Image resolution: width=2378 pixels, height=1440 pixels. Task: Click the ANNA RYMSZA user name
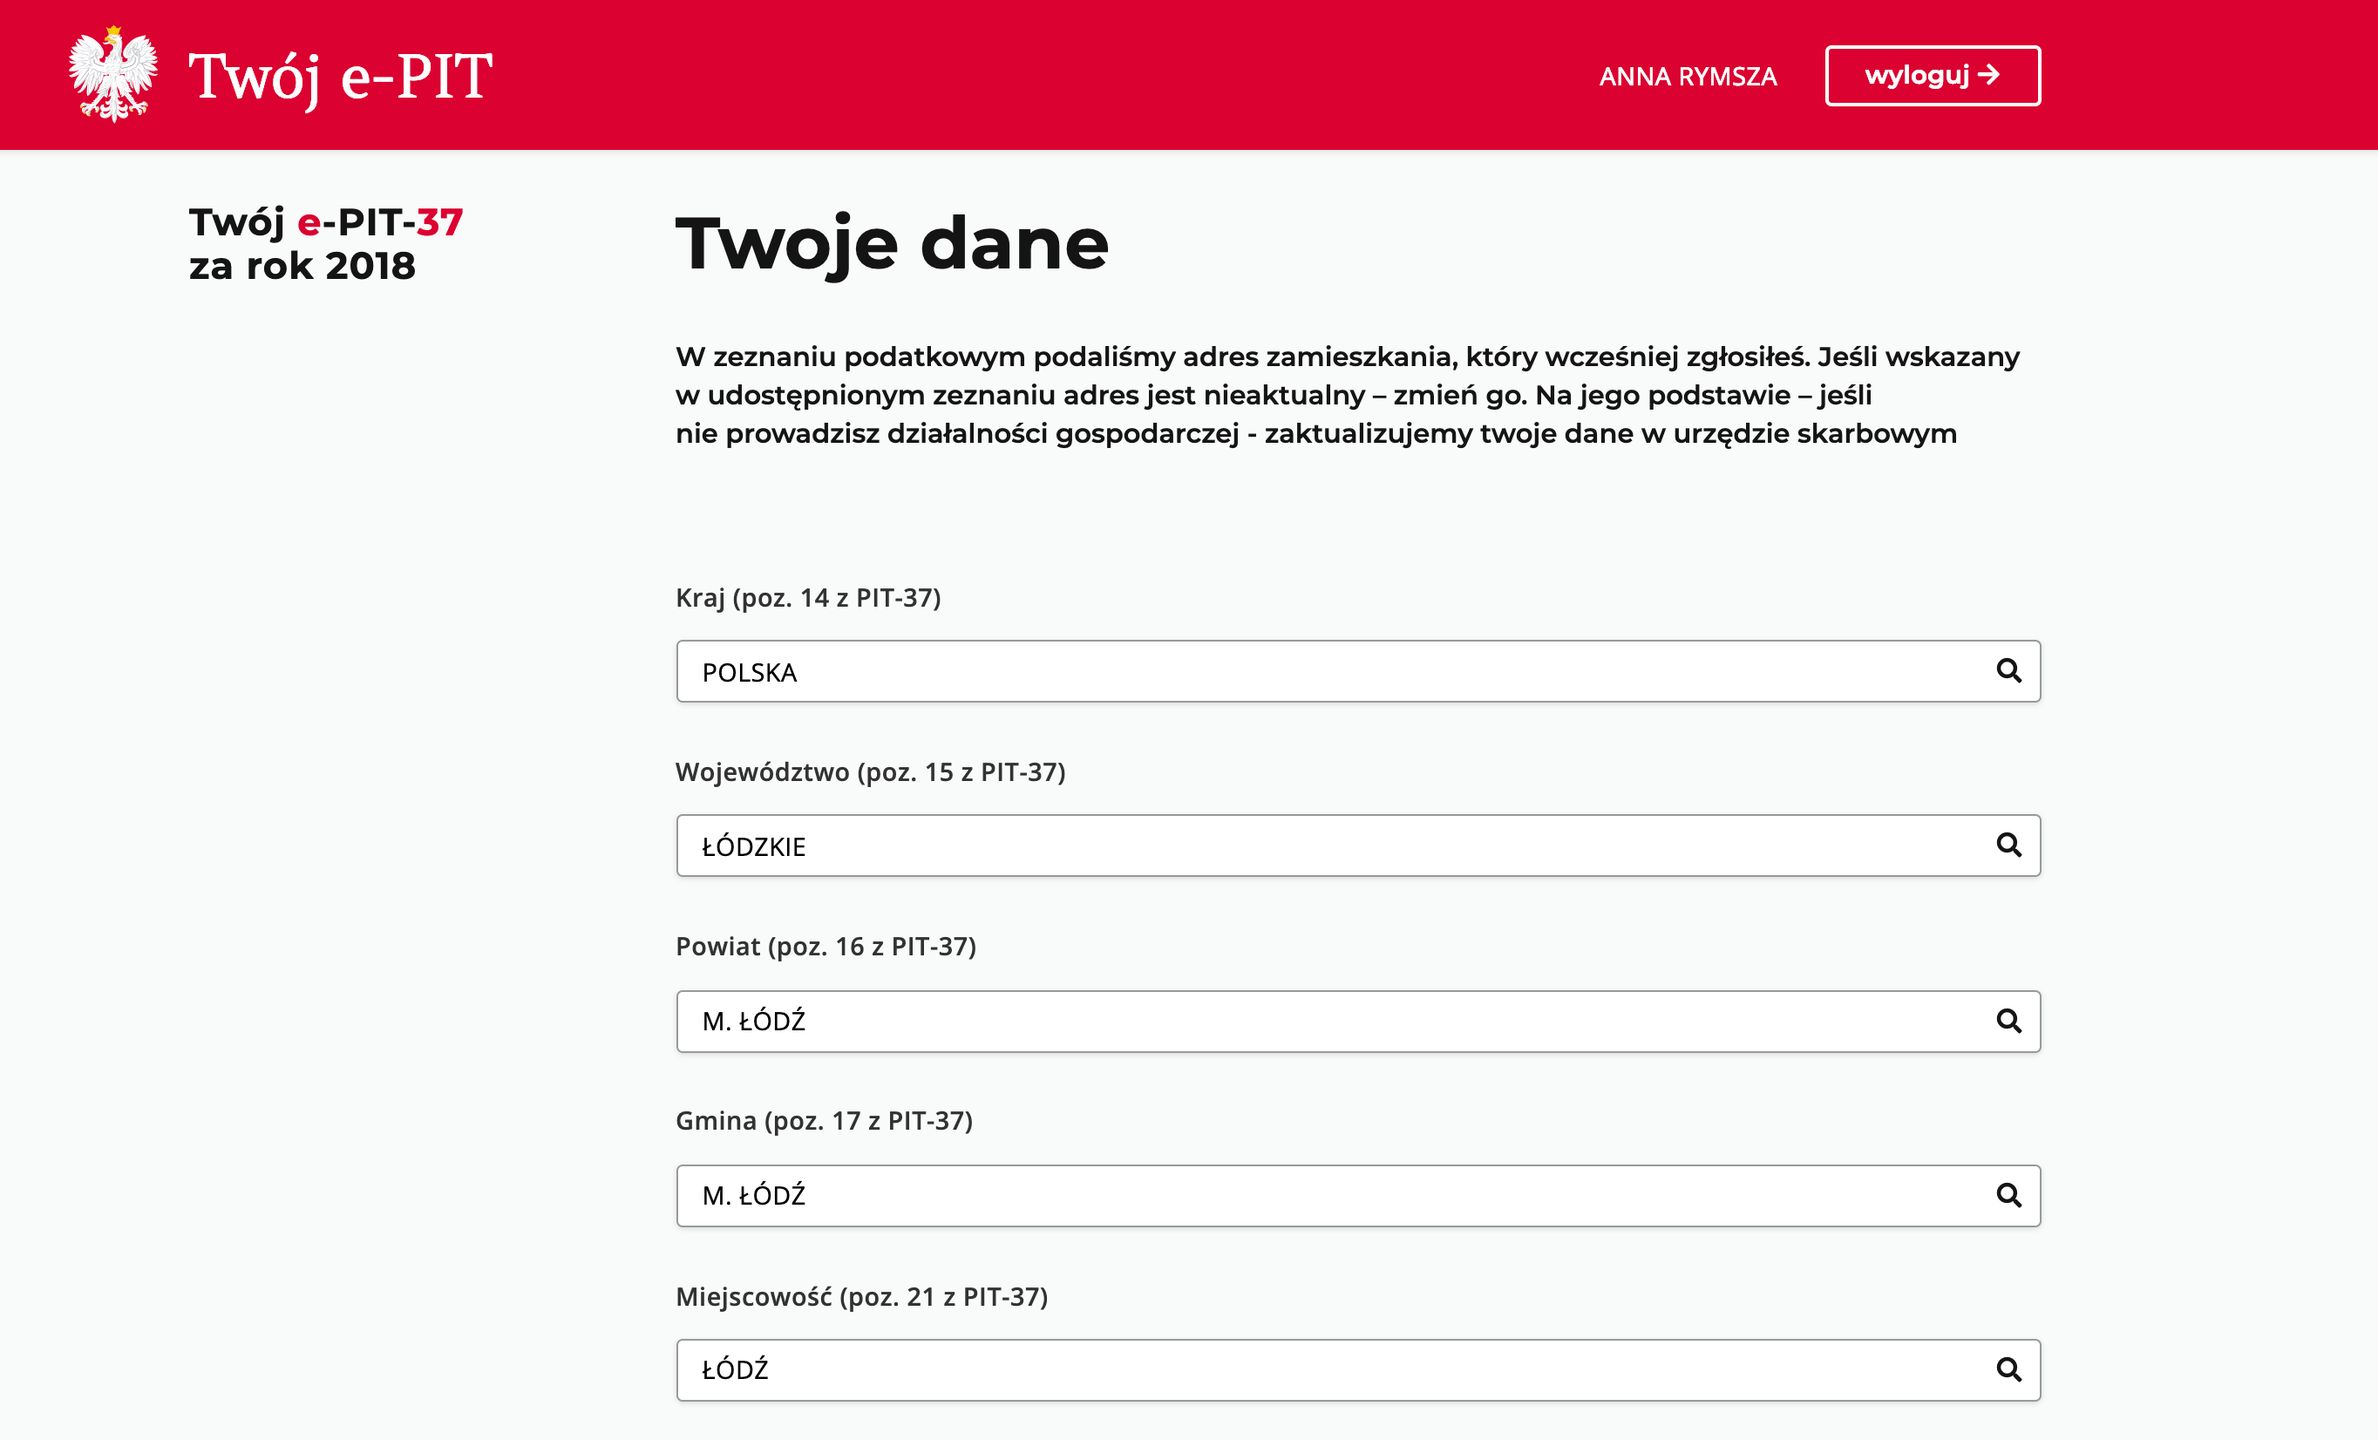coord(1689,76)
